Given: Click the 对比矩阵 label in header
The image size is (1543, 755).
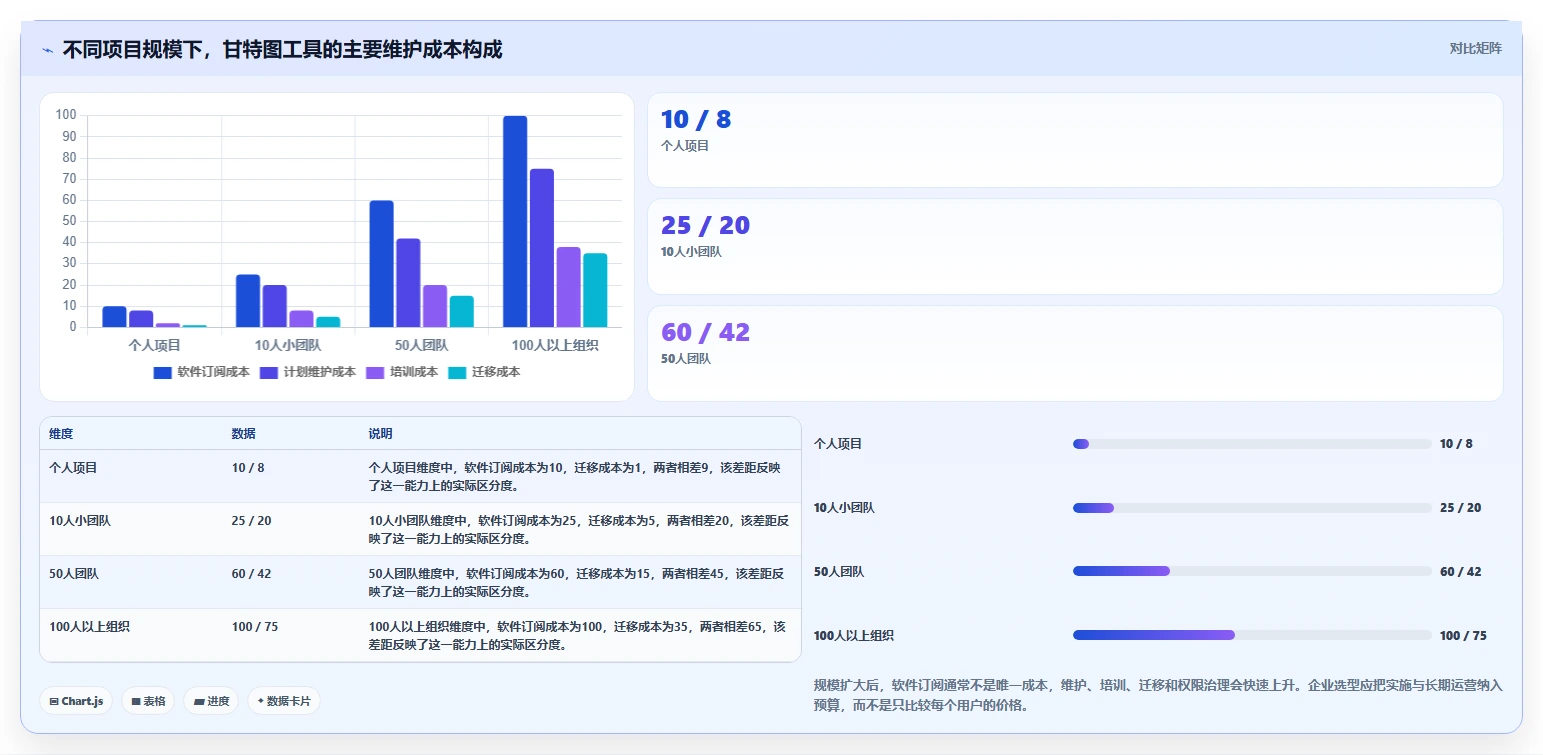Looking at the screenshot, I should pos(1475,48).
